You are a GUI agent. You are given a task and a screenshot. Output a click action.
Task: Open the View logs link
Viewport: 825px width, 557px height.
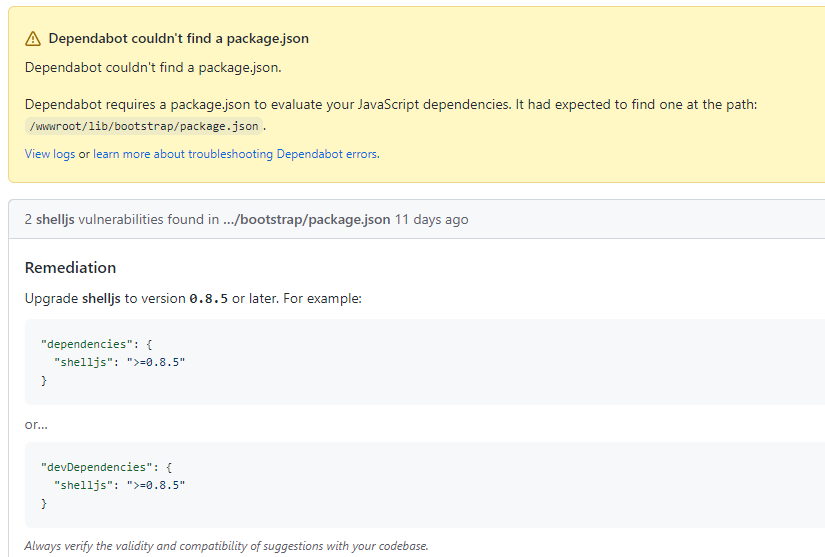click(x=50, y=154)
